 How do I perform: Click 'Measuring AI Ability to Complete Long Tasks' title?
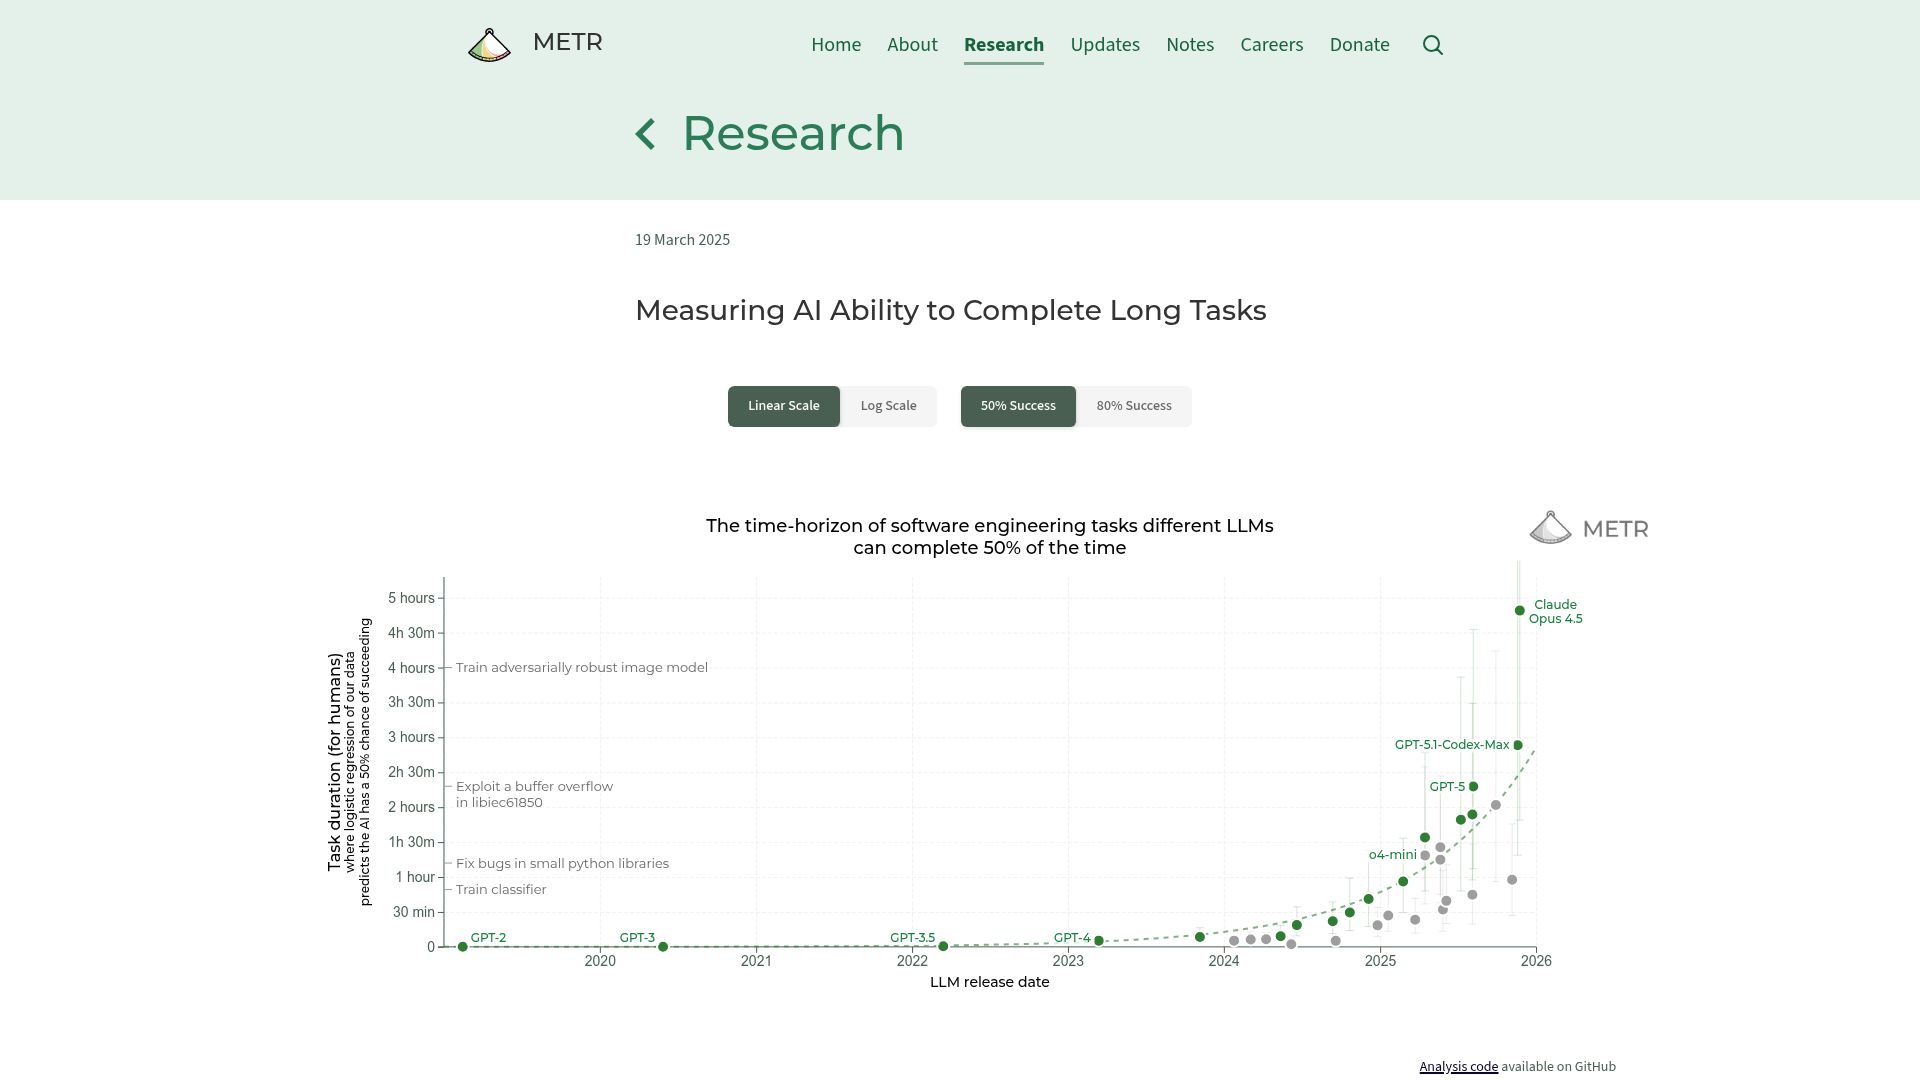[951, 311]
